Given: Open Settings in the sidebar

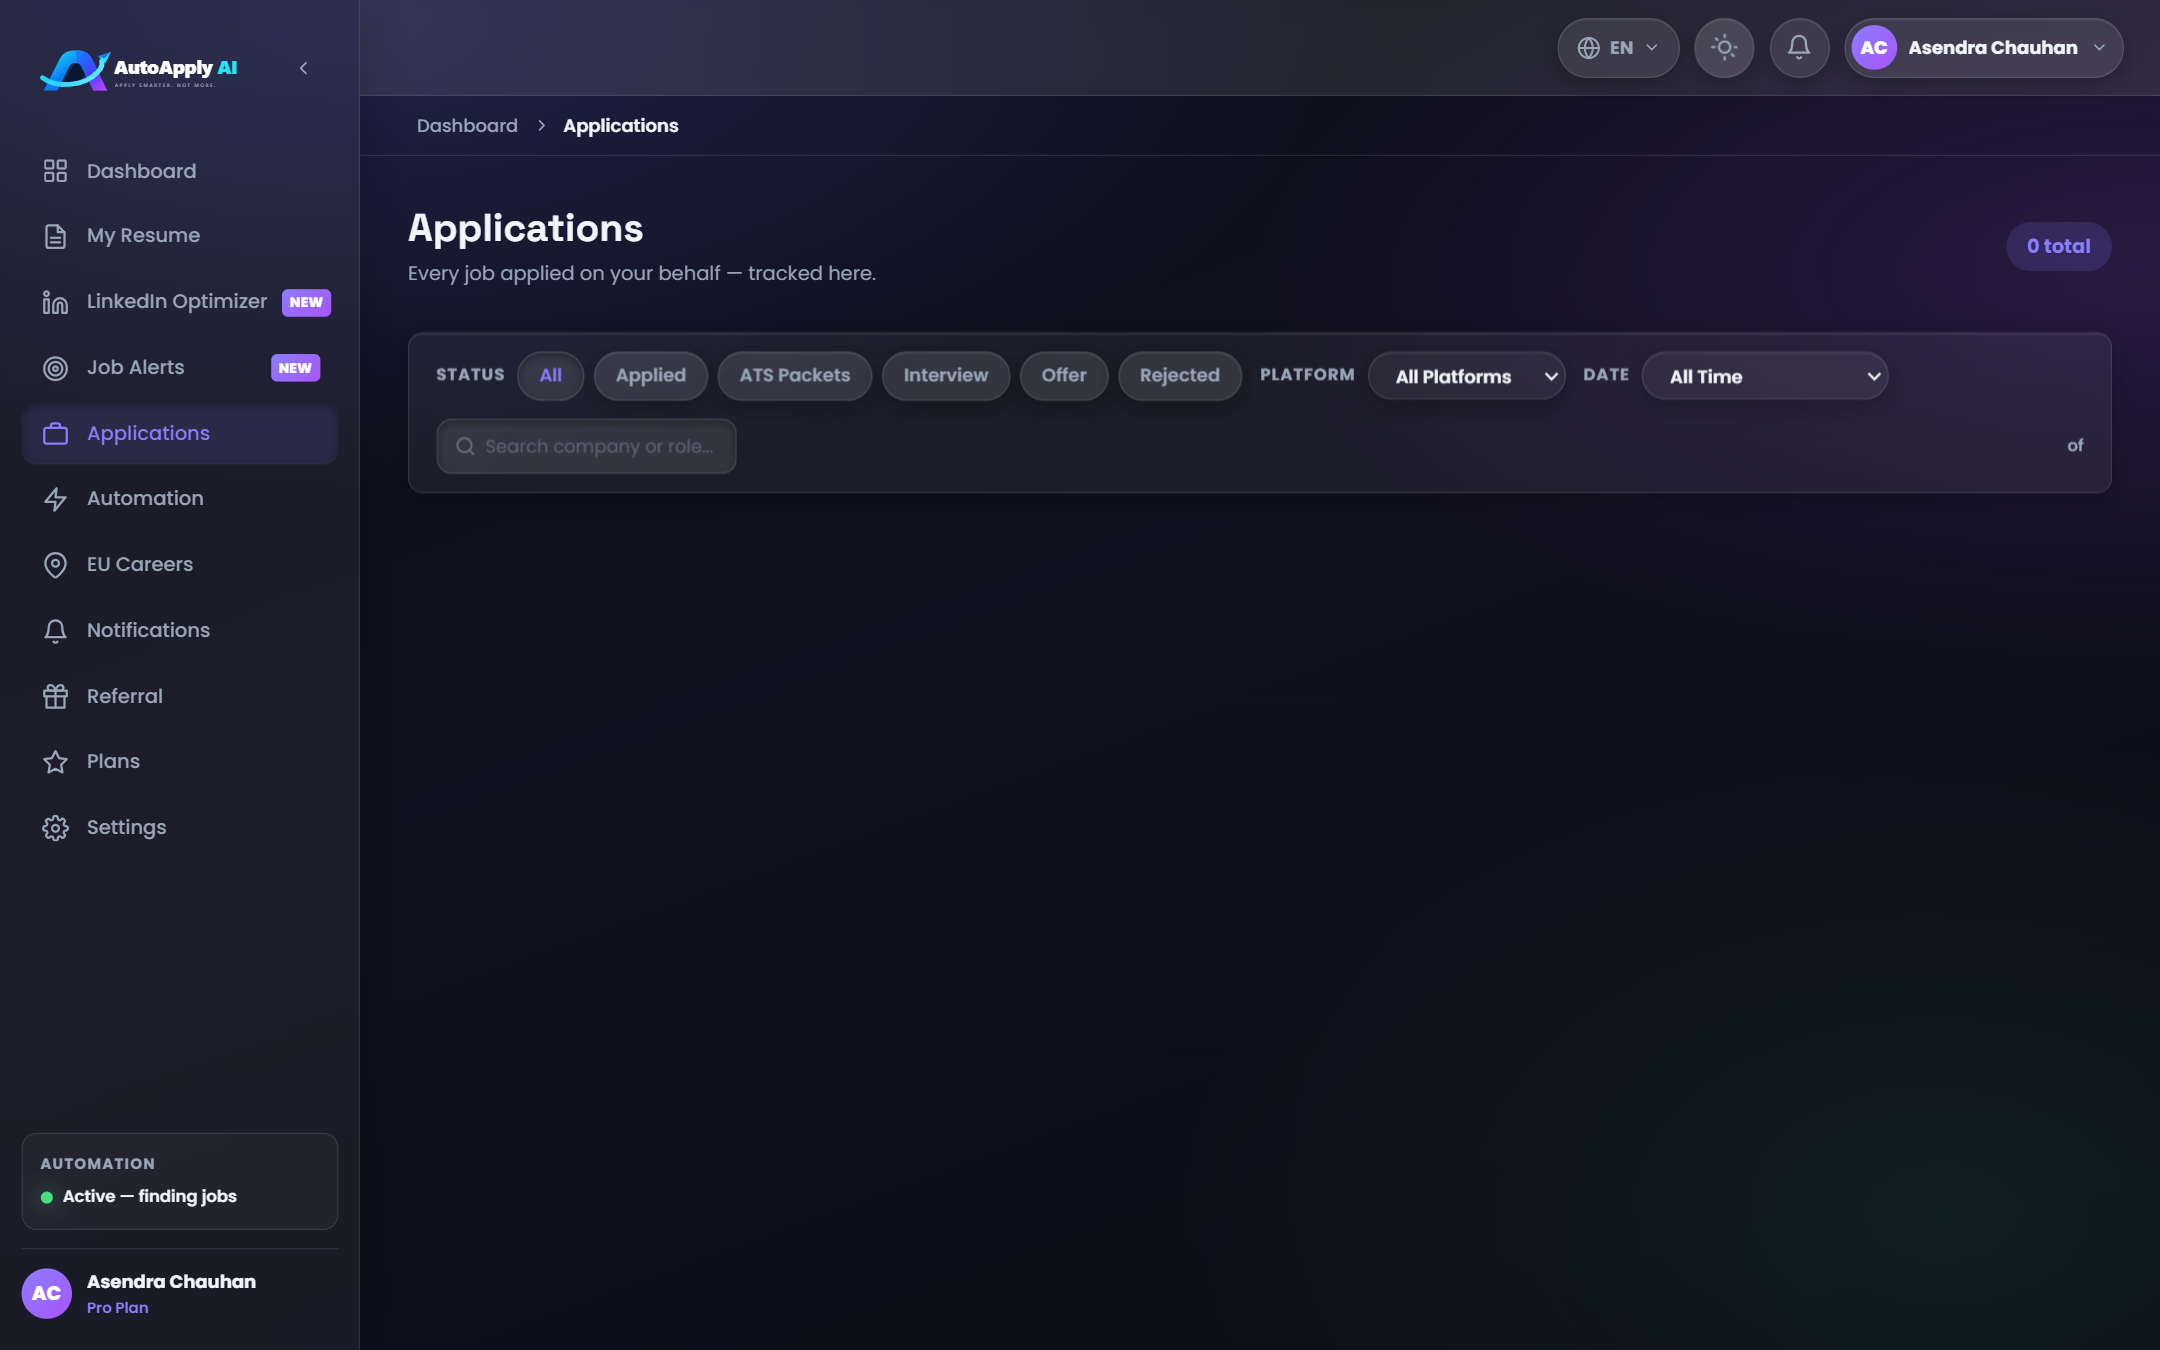Looking at the screenshot, I should pyautogui.click(x=180, y=828).
